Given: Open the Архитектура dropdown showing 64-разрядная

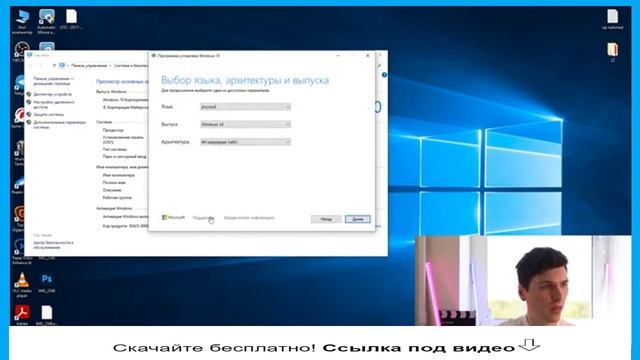Looking at the screenshot, I should (245, 142).
